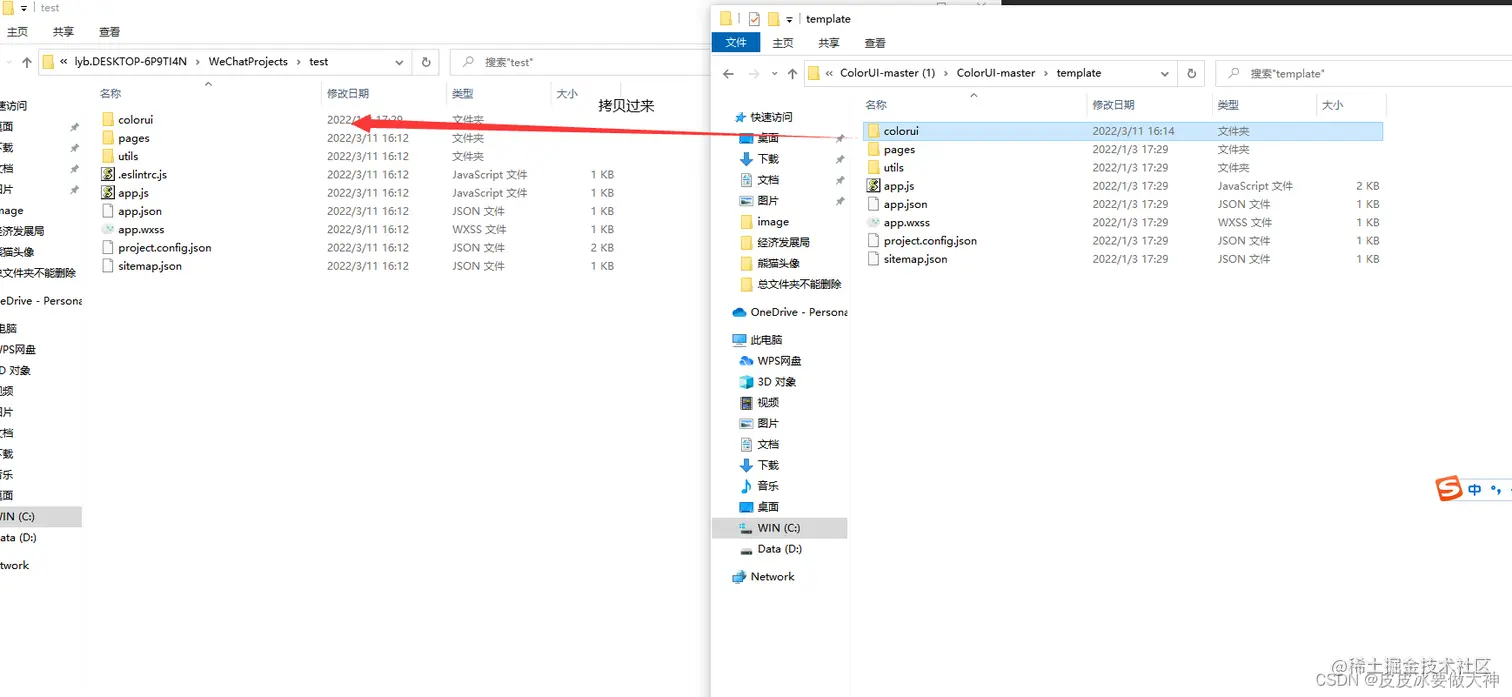This screenshot has height=697, width=1512.
Task: Open 经济发展局 folder in template sidebar
Action: click(x=774, y=242)
